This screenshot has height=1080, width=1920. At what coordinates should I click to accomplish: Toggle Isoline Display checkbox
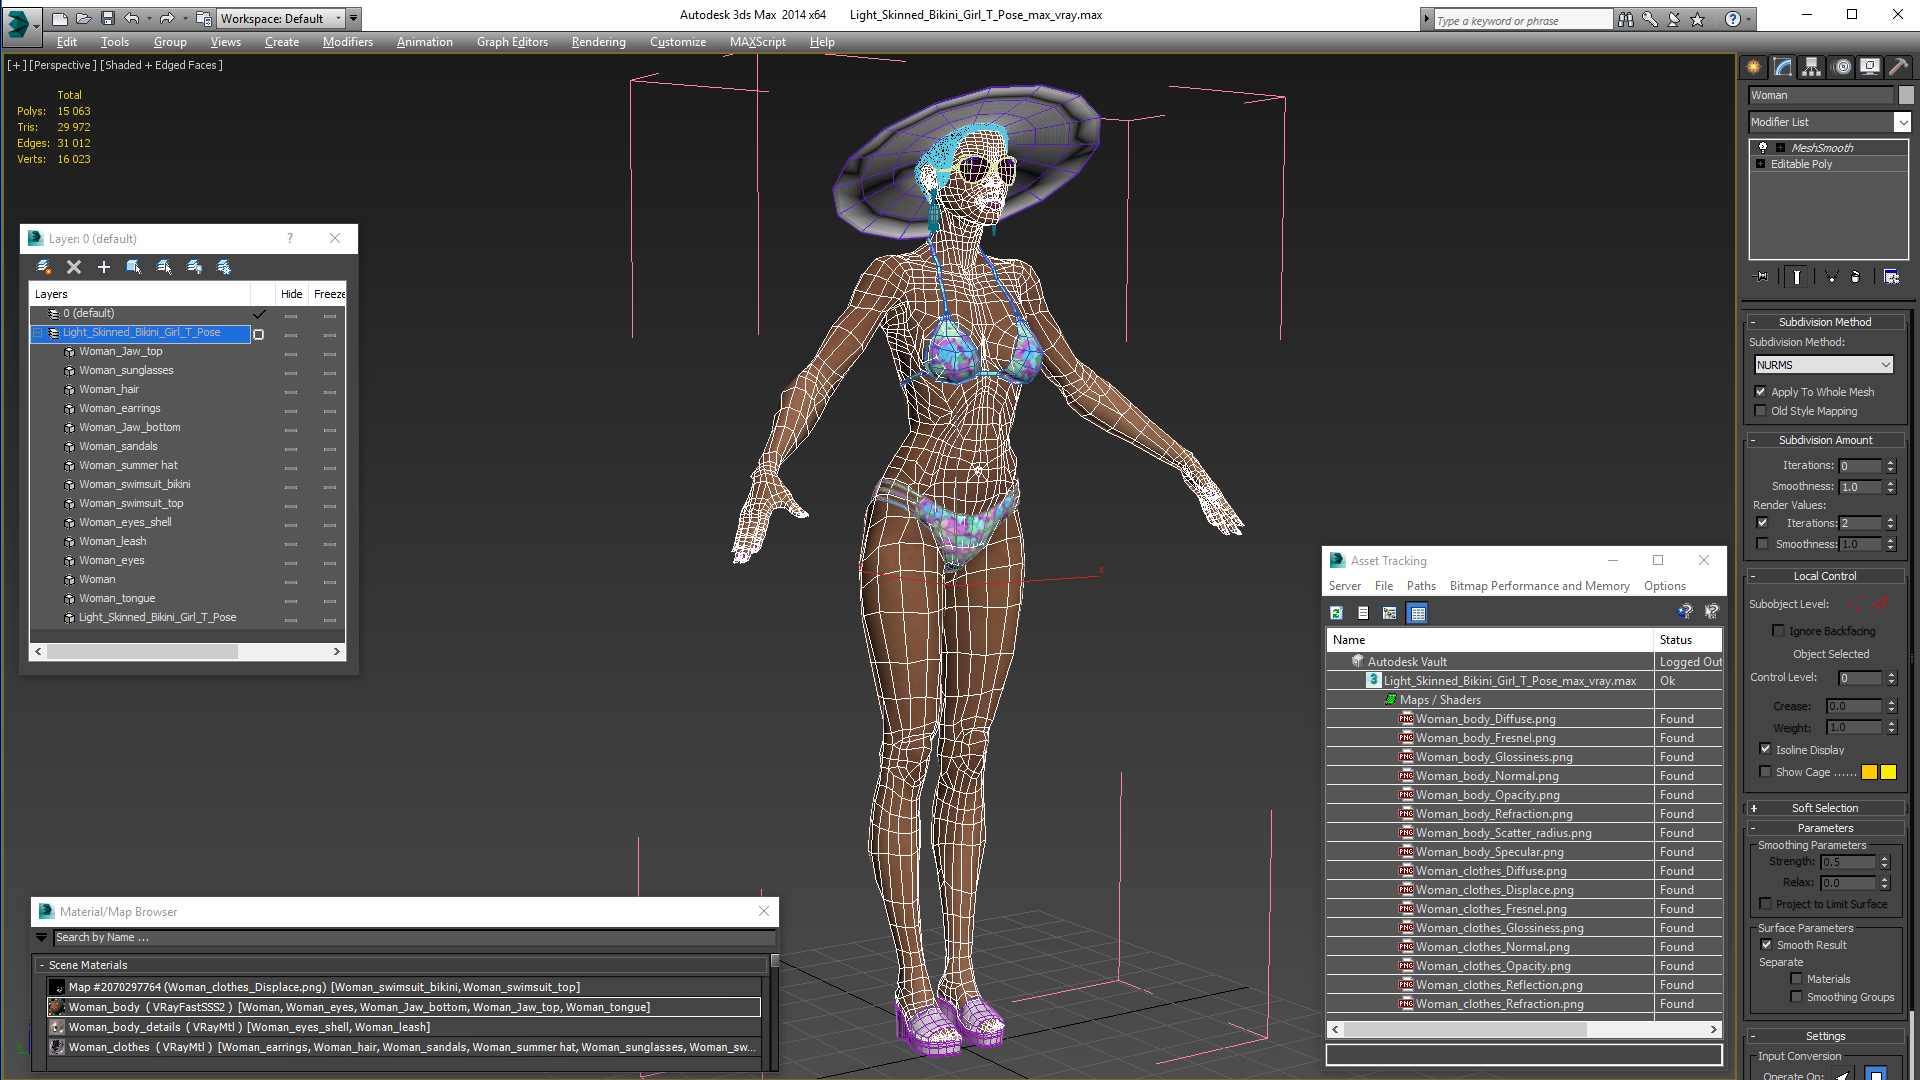(x=1766, y=749)
